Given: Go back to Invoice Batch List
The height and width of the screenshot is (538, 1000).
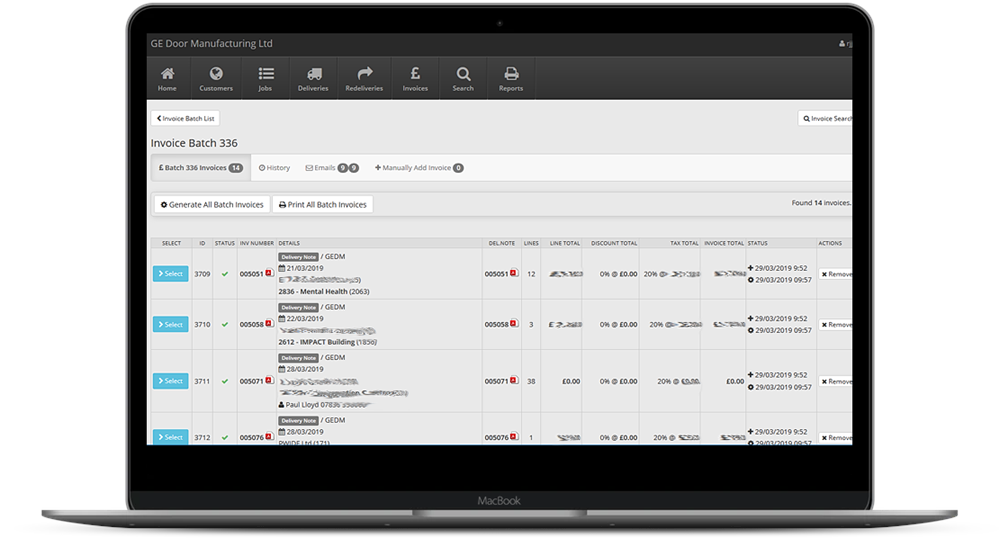Looking at the screenshot, I should point(185,118).
